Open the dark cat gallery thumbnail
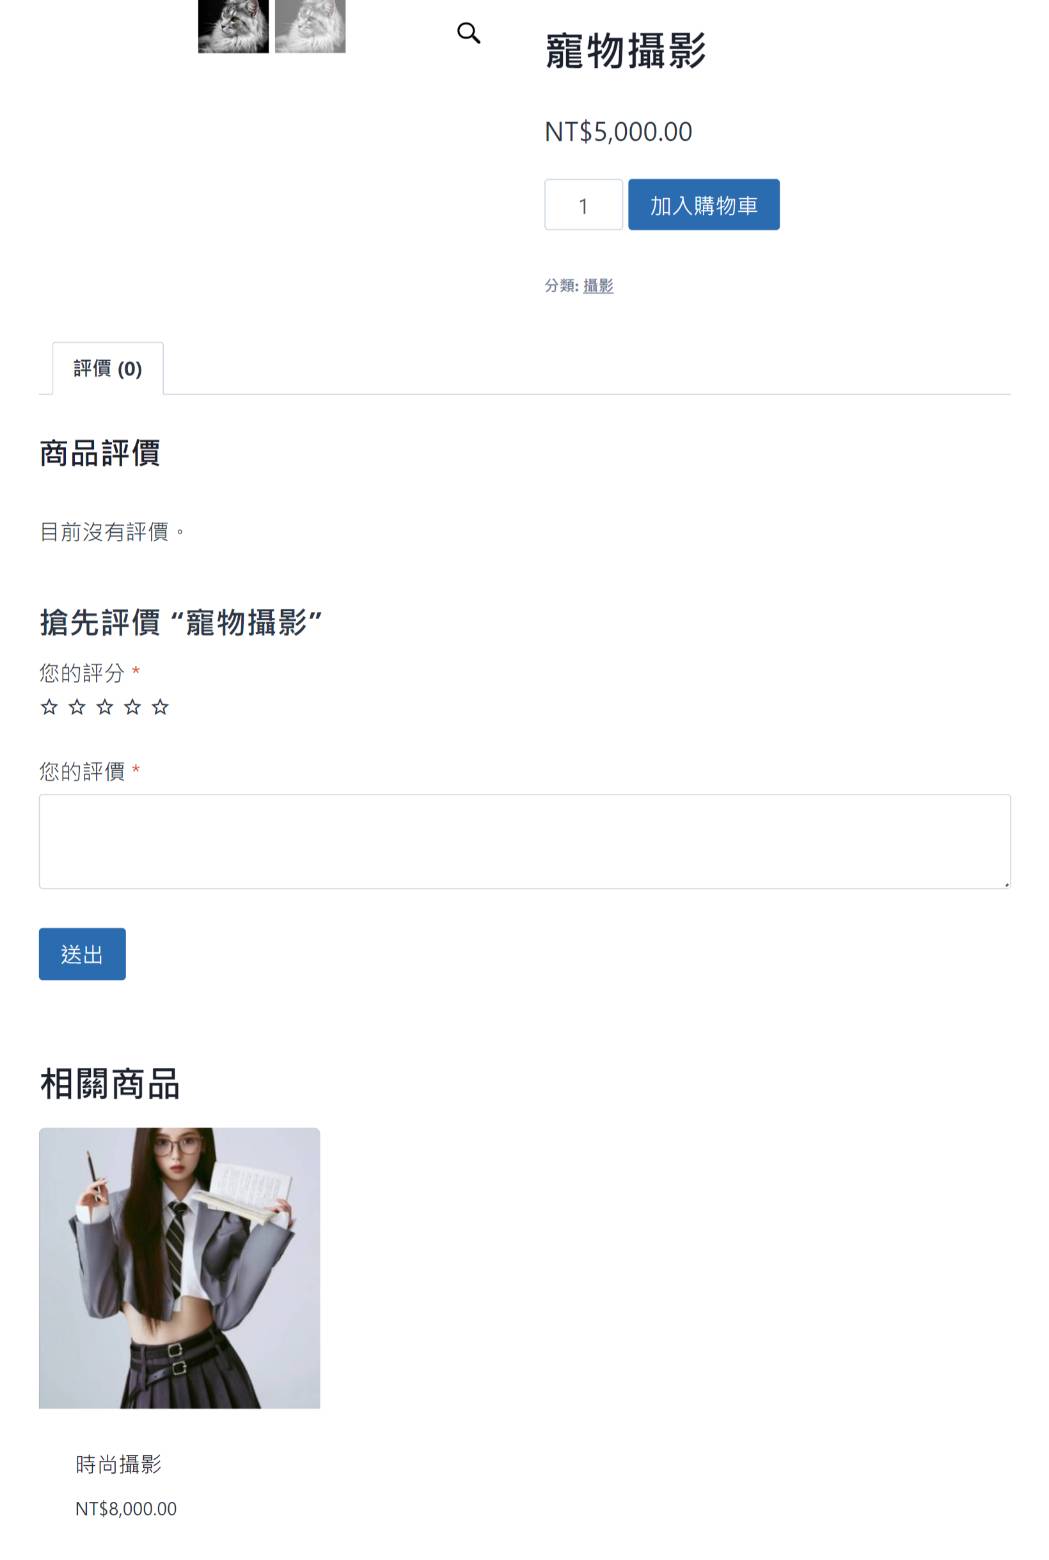The height and width of the screenshot is (1560, 1049). [x=233, y=26]
